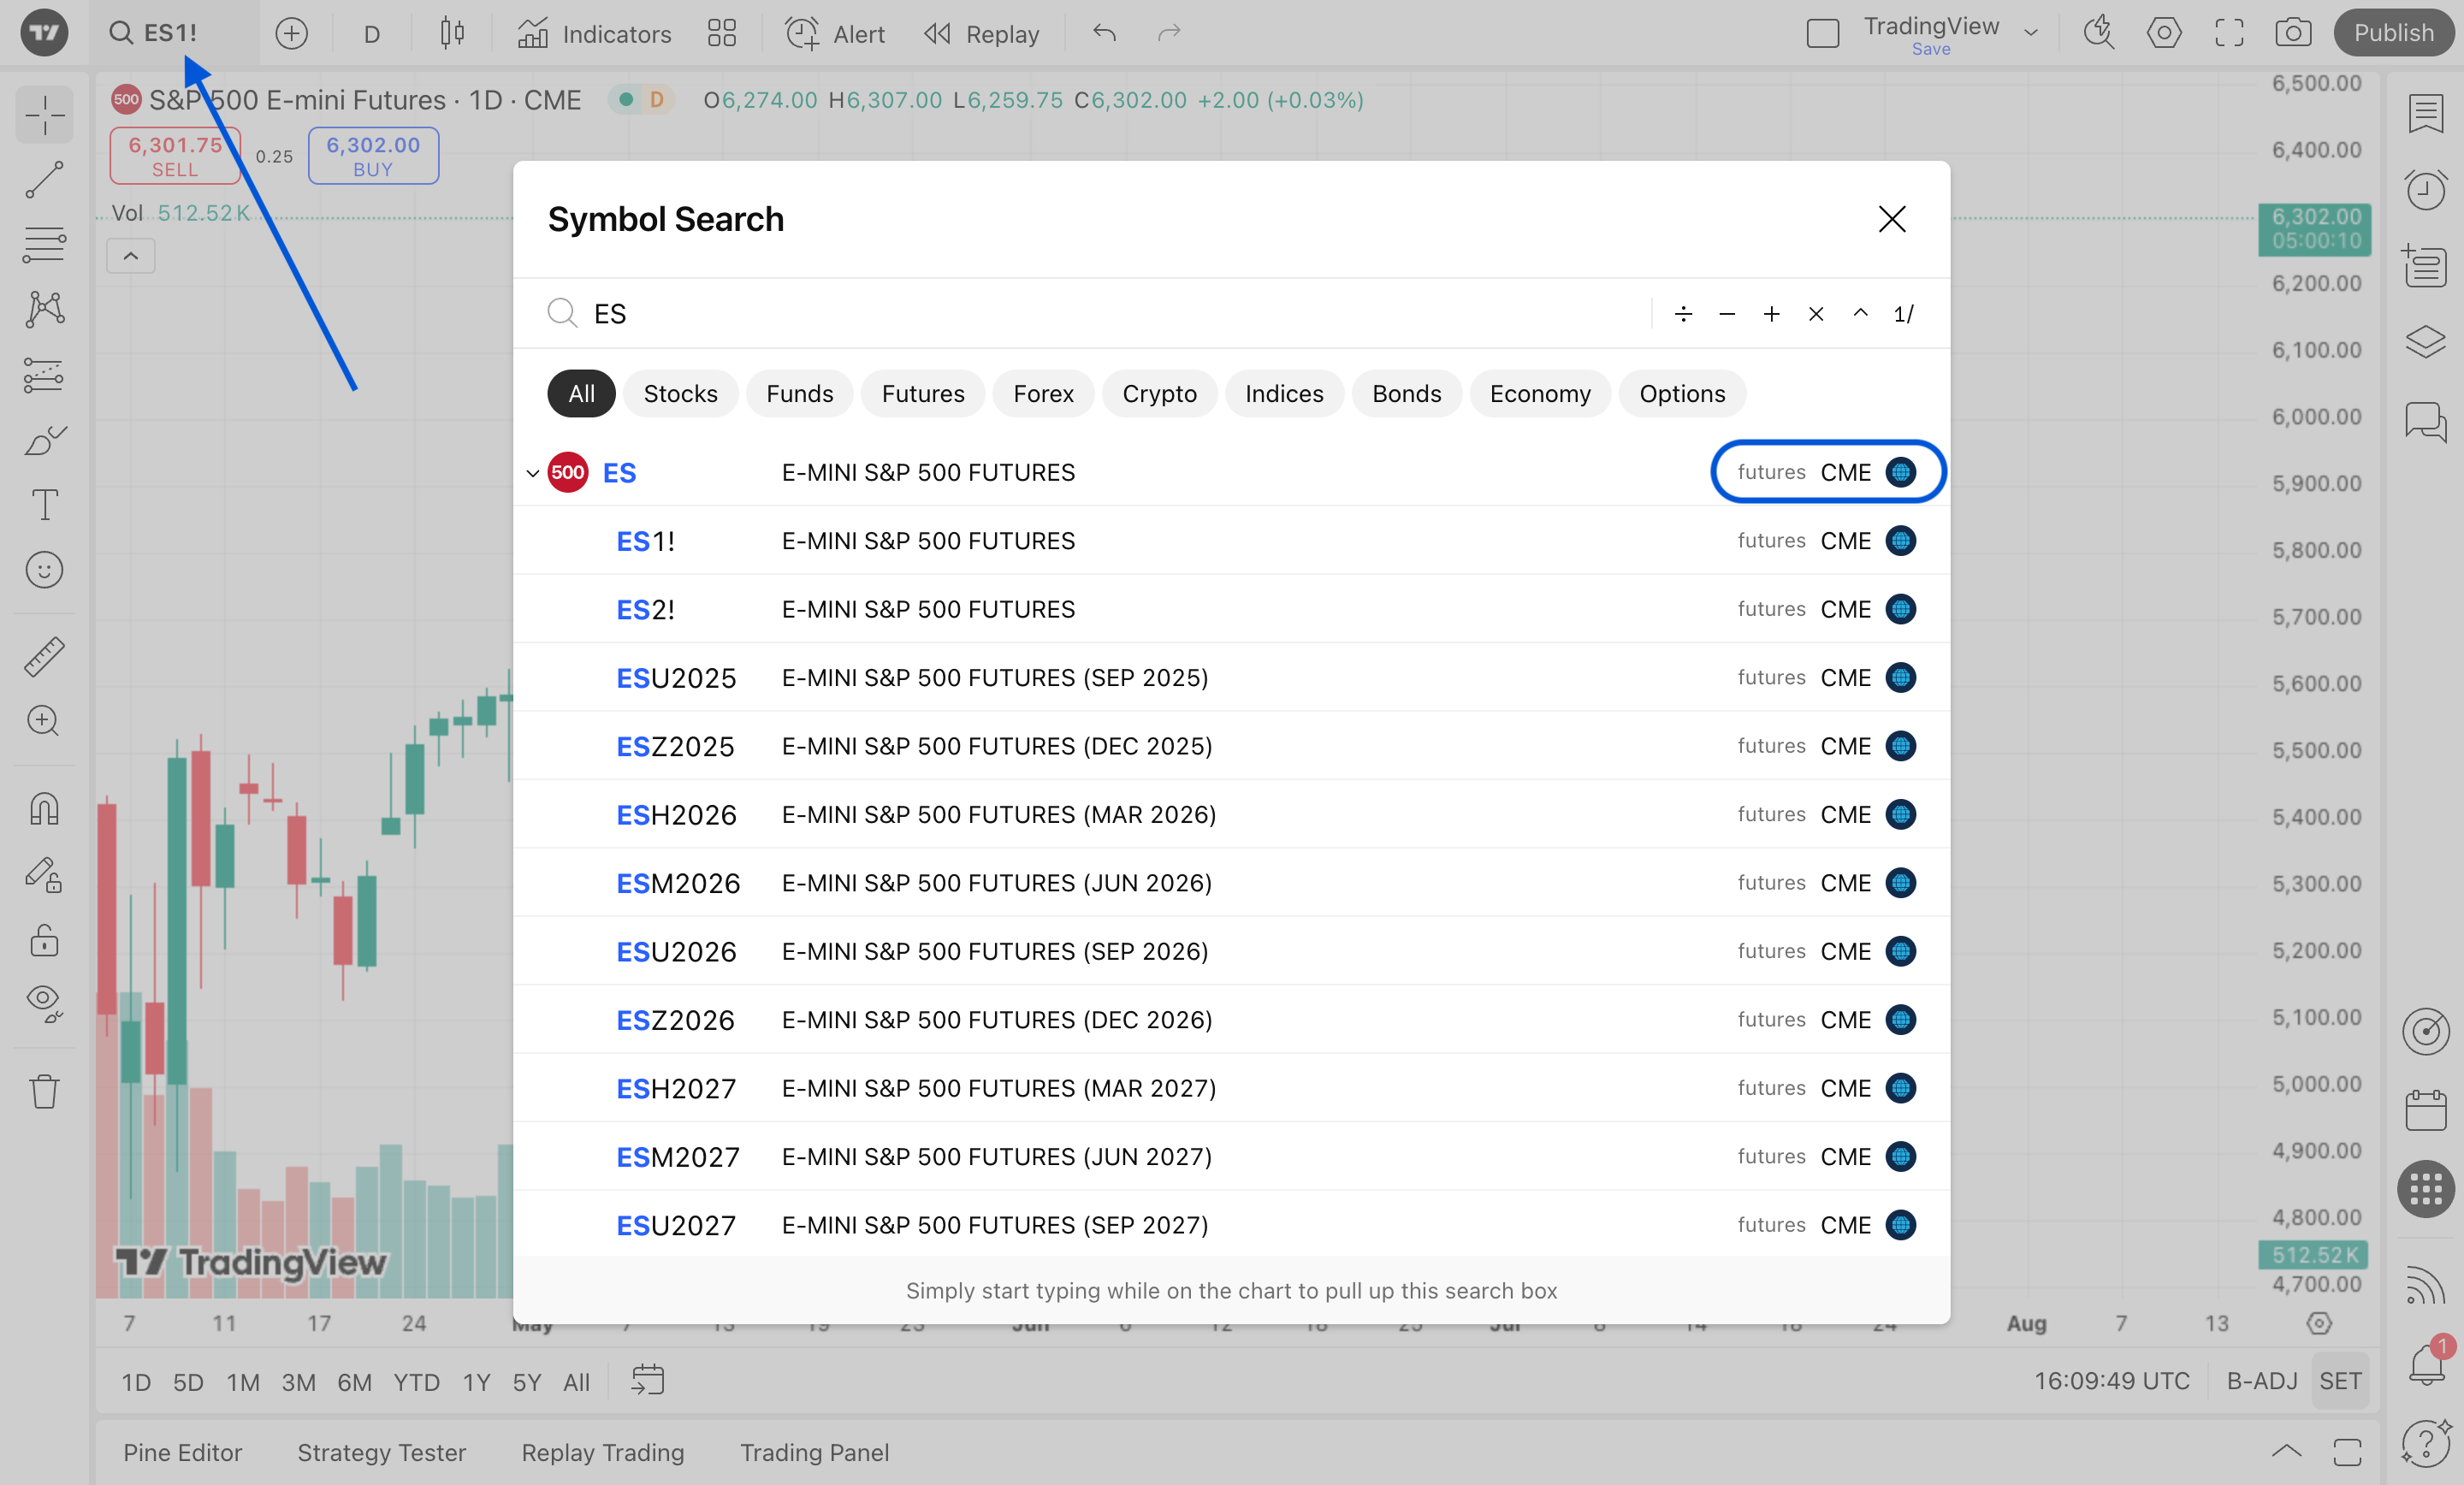Collapse the indicator legend chevron
Image resolution: width=2464 pixels, height=1485 pixels.
point(130,256)
